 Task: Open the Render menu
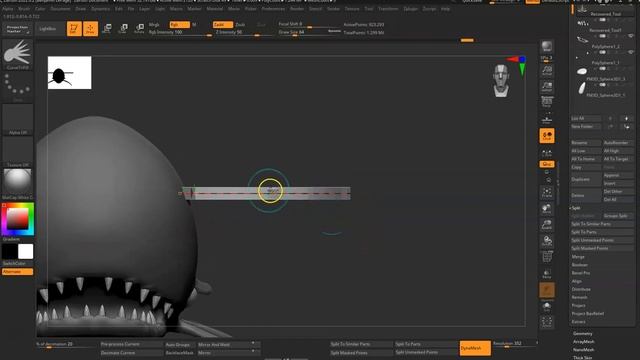(x=297, y=9)
